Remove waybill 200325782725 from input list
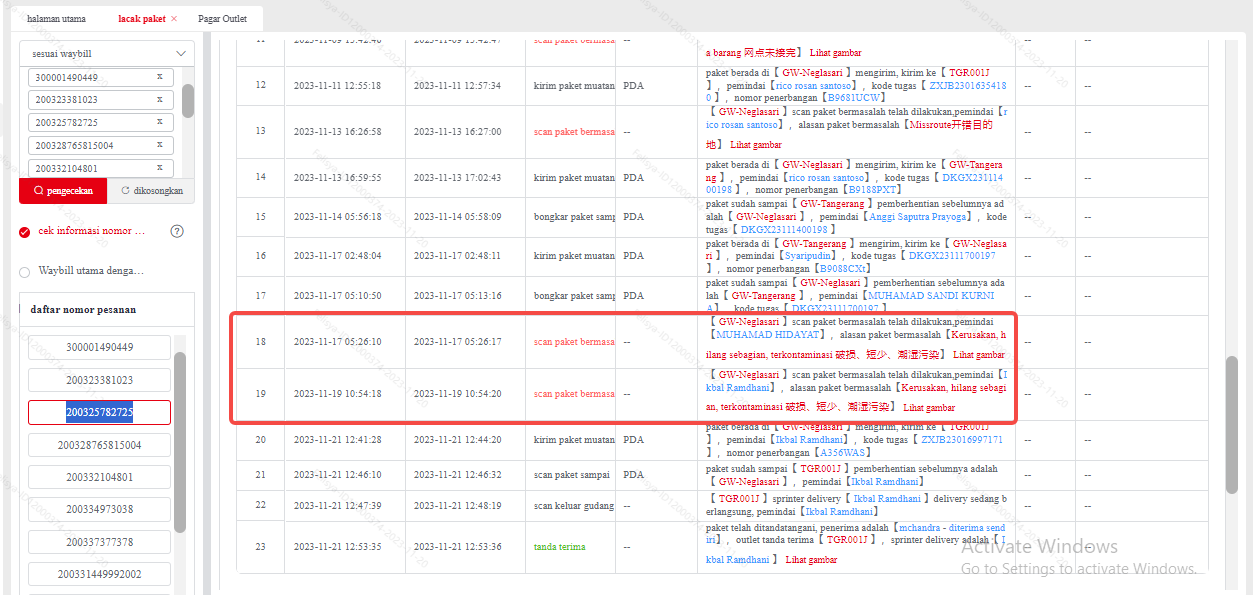 (159, 122)
